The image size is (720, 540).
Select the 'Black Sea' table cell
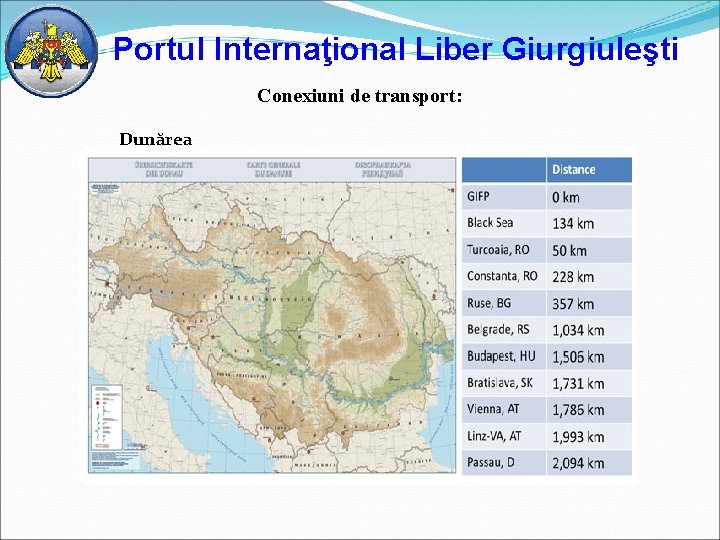[504, 223]
